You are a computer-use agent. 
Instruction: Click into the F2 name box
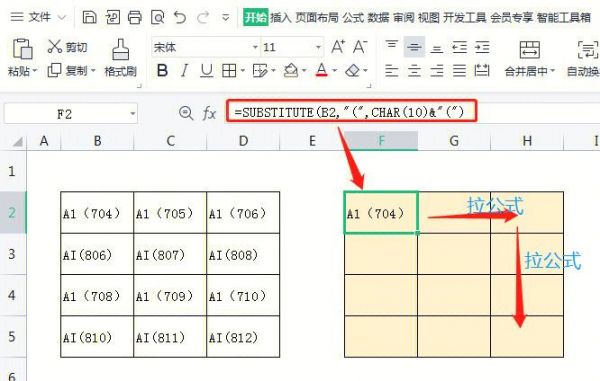pyautogui.click(x=64, y=114)
